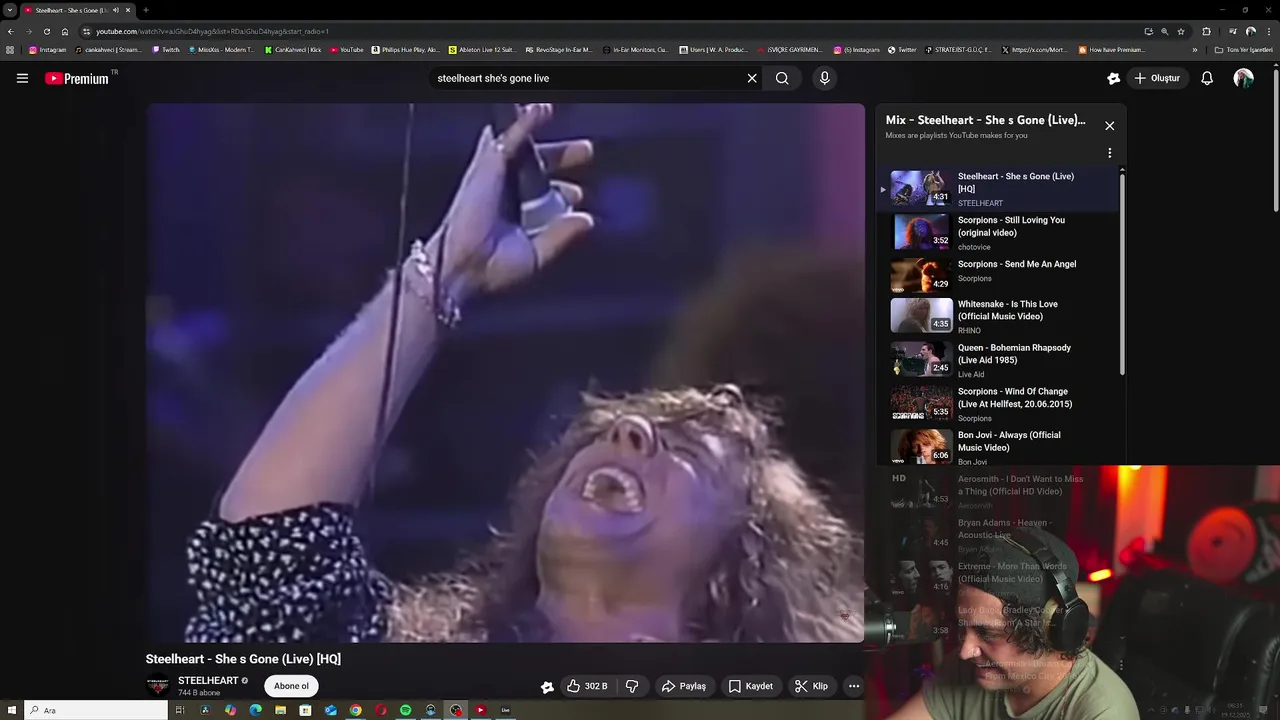Click the sparkle icon beside the like button
Screen dimensions: 1280x720
[547, 686]
